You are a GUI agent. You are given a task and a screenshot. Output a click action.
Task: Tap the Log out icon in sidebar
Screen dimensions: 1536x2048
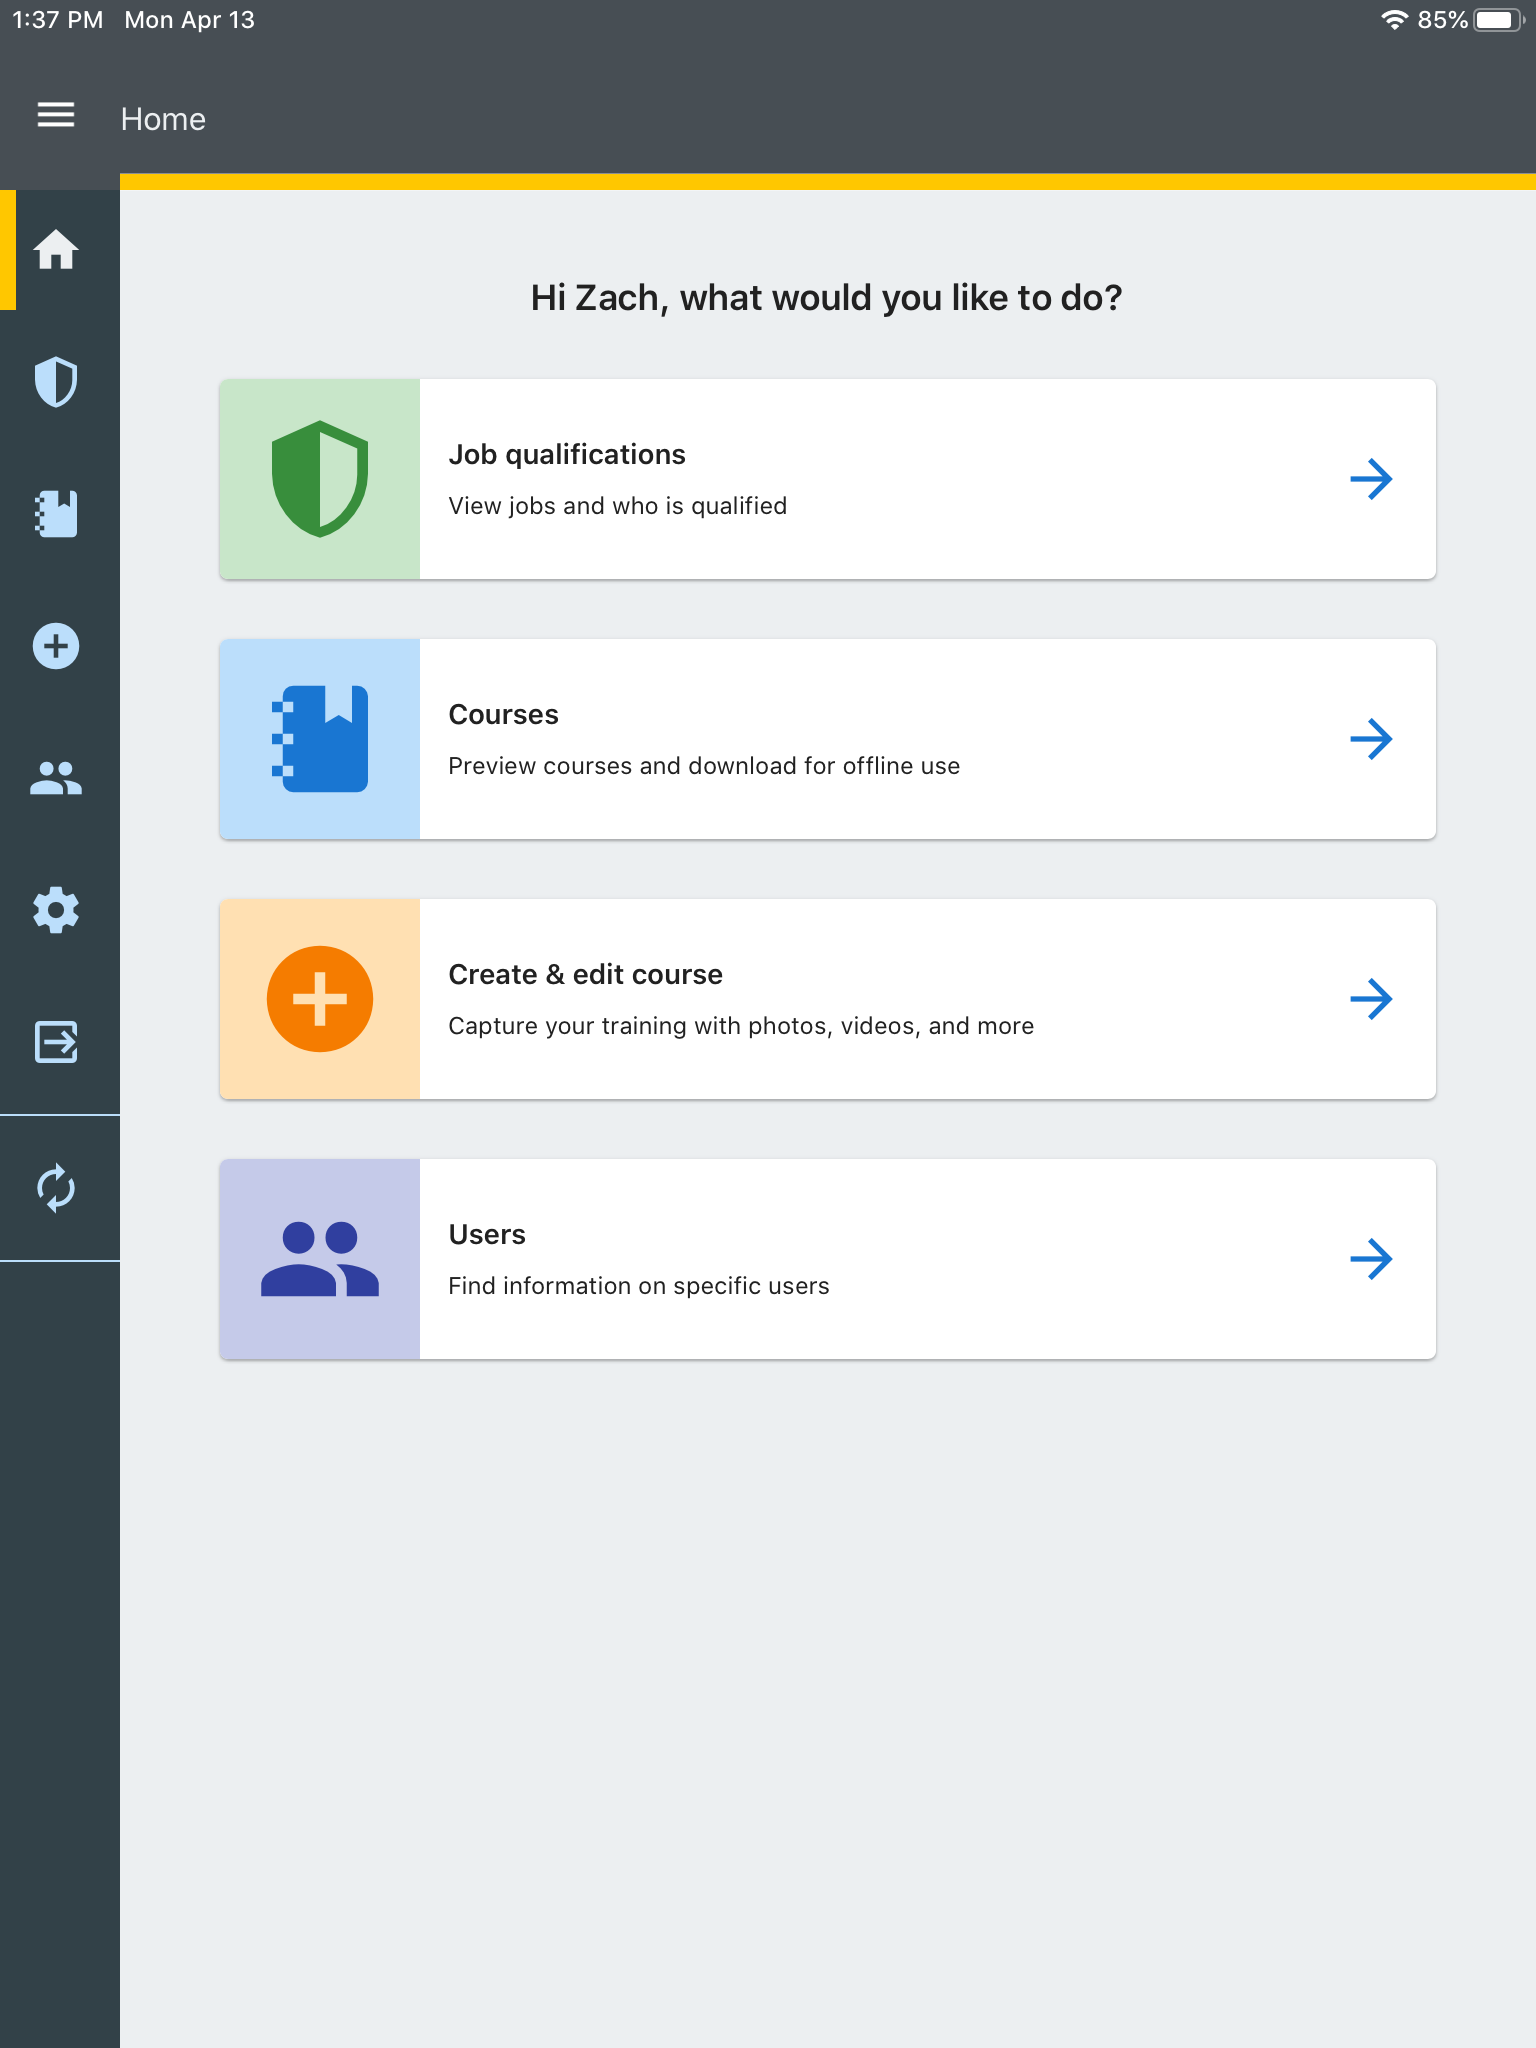[x=56, y=1042]
